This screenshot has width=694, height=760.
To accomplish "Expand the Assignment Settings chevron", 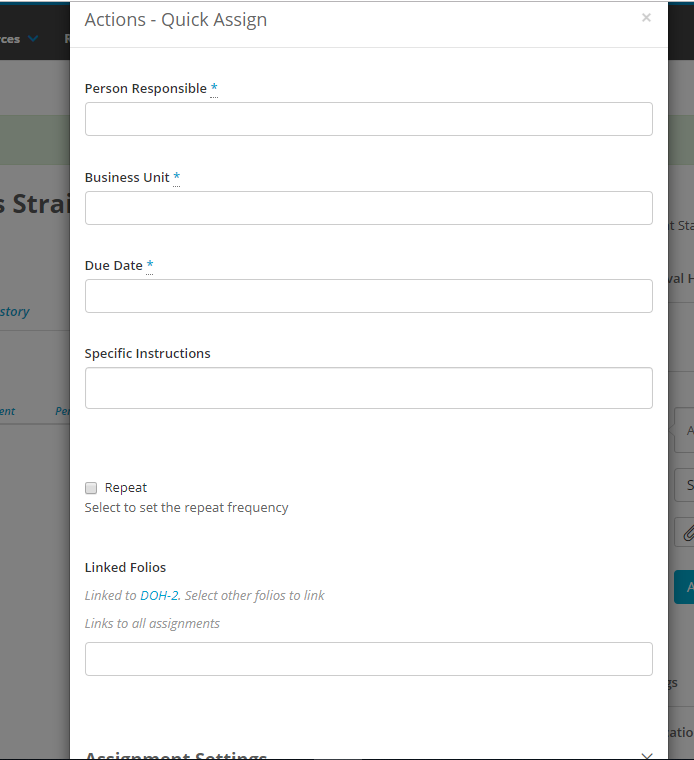I will [647, 756].
